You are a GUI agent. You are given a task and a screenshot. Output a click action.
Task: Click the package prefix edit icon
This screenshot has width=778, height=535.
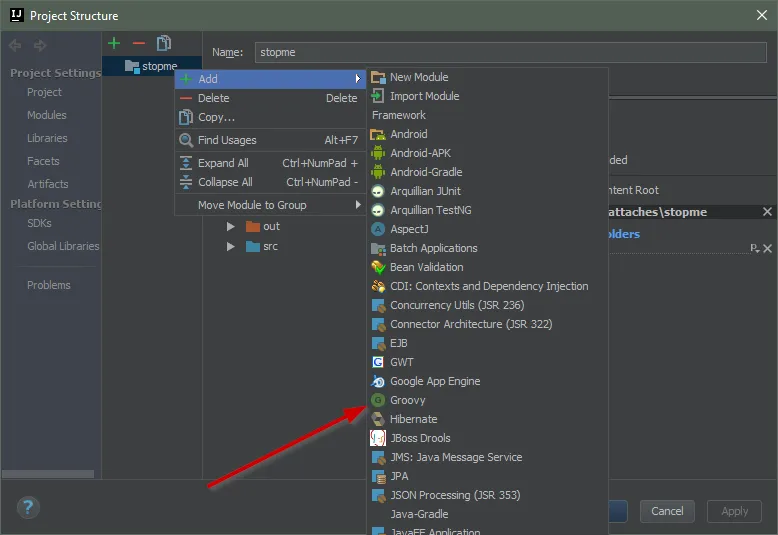coord(754,248)
